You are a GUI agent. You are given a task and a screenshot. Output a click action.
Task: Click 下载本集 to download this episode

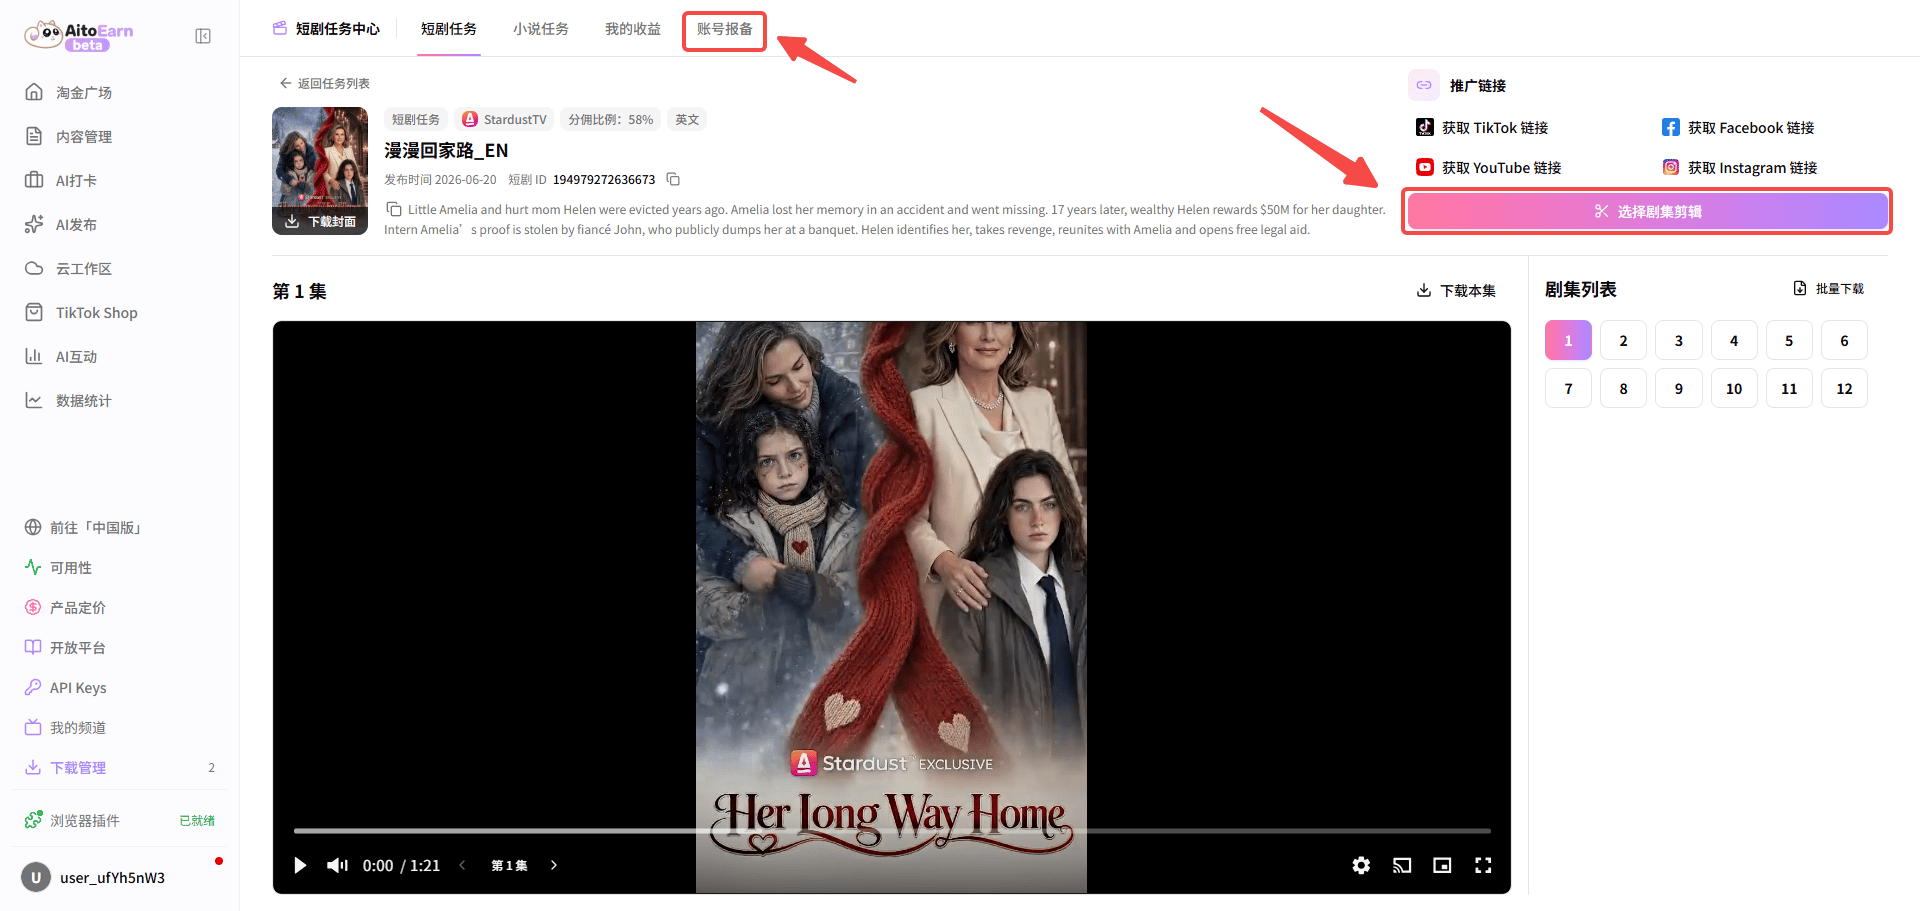click(x=1457, y=290)
